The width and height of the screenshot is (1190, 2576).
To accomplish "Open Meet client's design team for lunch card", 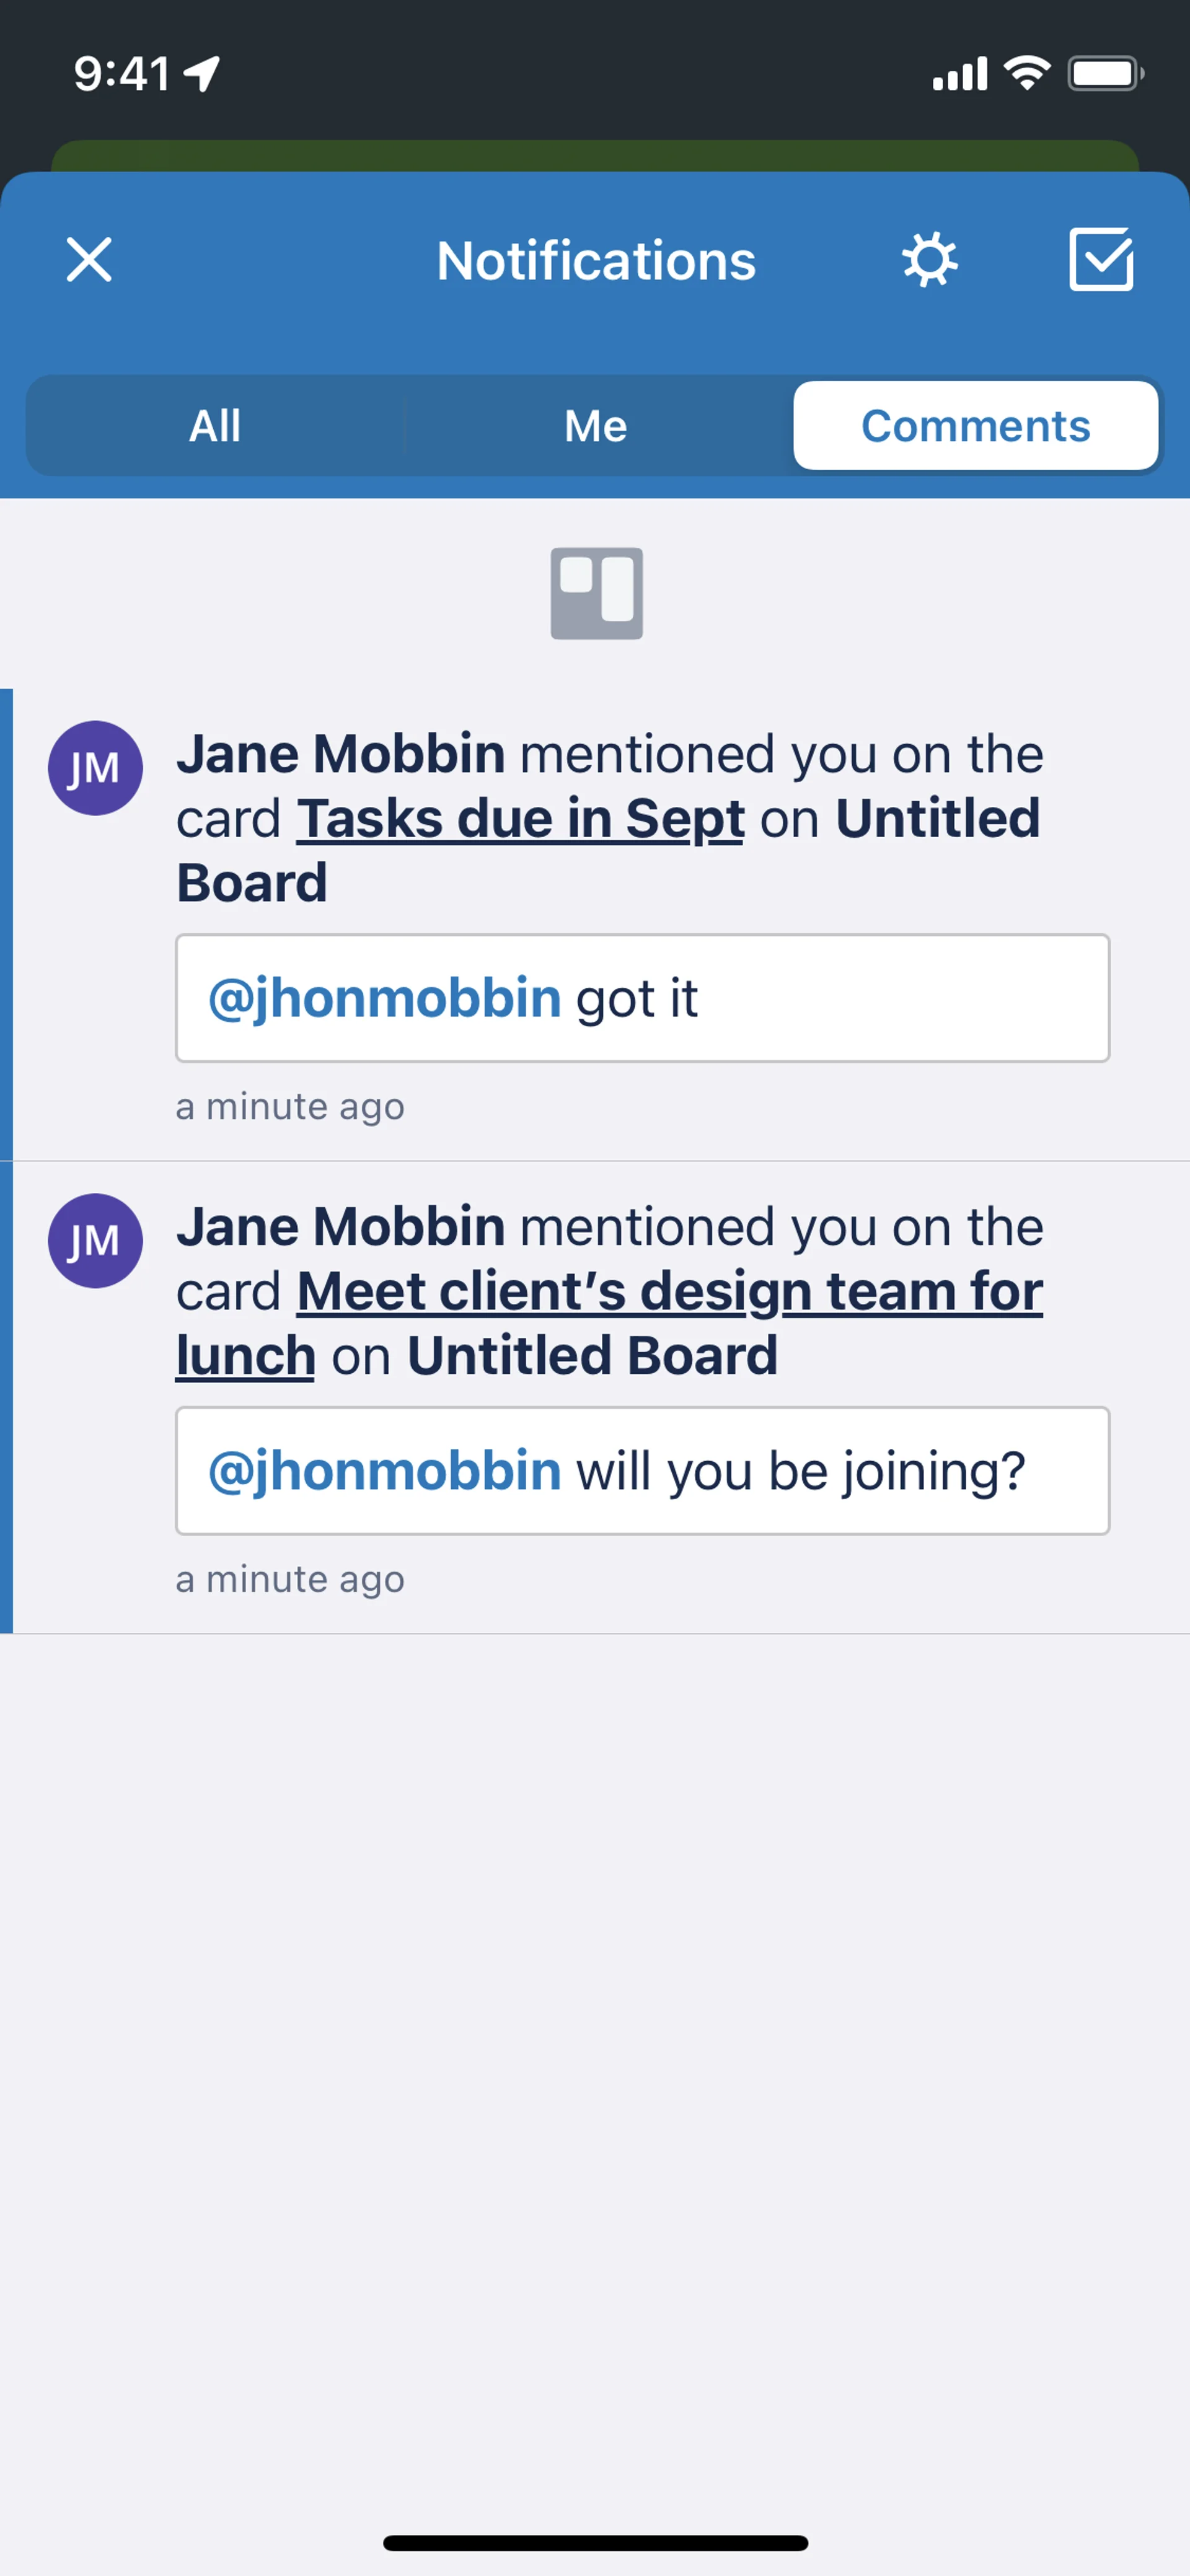I will pyautogui.click(x=669, y=1291).
